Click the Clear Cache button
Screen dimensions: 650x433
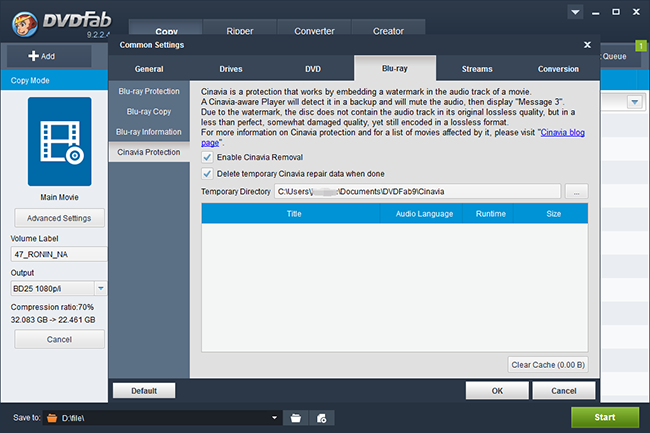pyautogui.click(x=548, y=365)
